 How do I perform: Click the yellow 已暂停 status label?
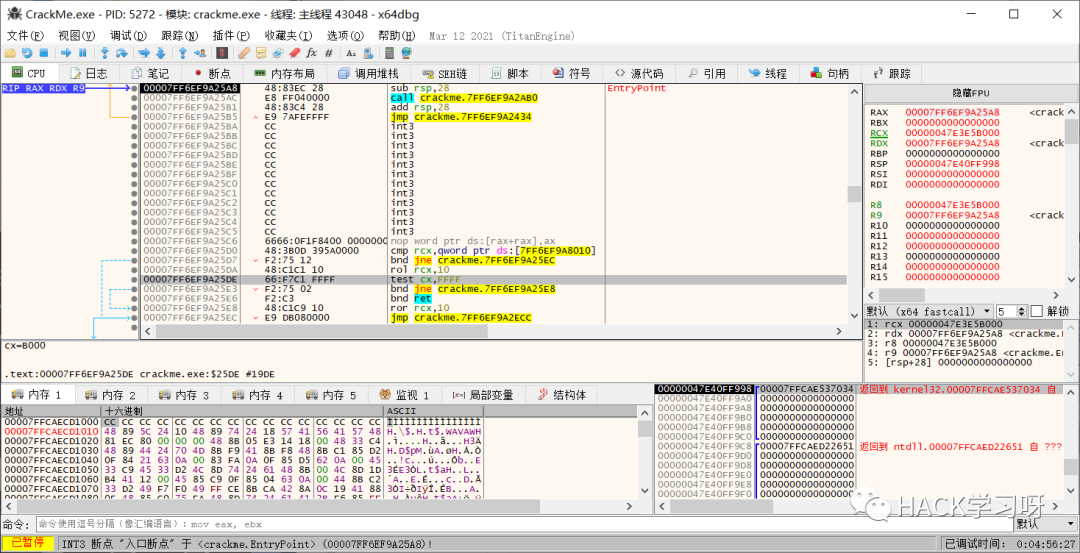tap(28, 543)
